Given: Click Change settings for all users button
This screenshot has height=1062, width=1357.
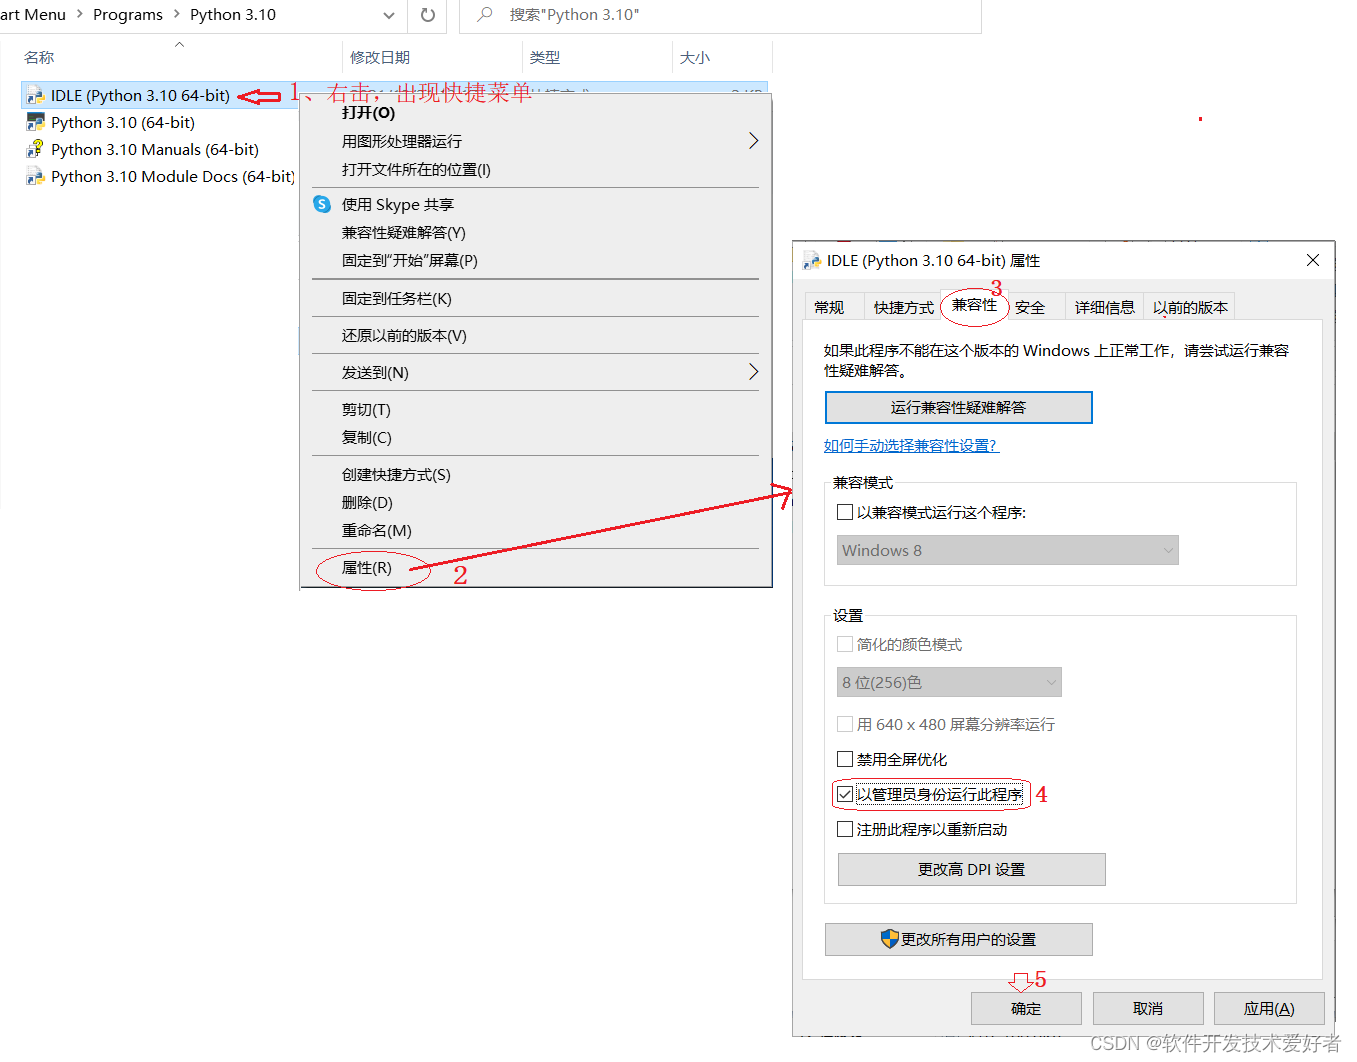Looking at the screenshot, I should tap(958, 939).
